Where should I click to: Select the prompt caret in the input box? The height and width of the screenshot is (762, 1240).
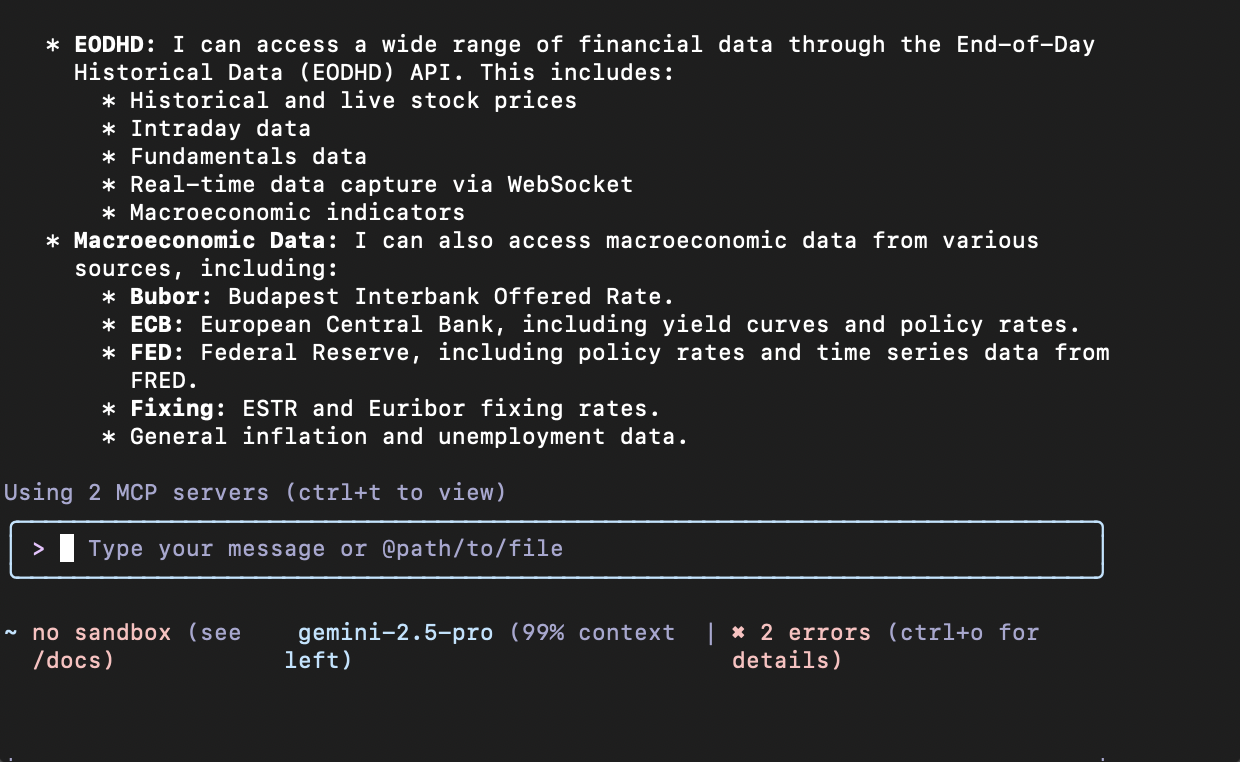point(40,548)
